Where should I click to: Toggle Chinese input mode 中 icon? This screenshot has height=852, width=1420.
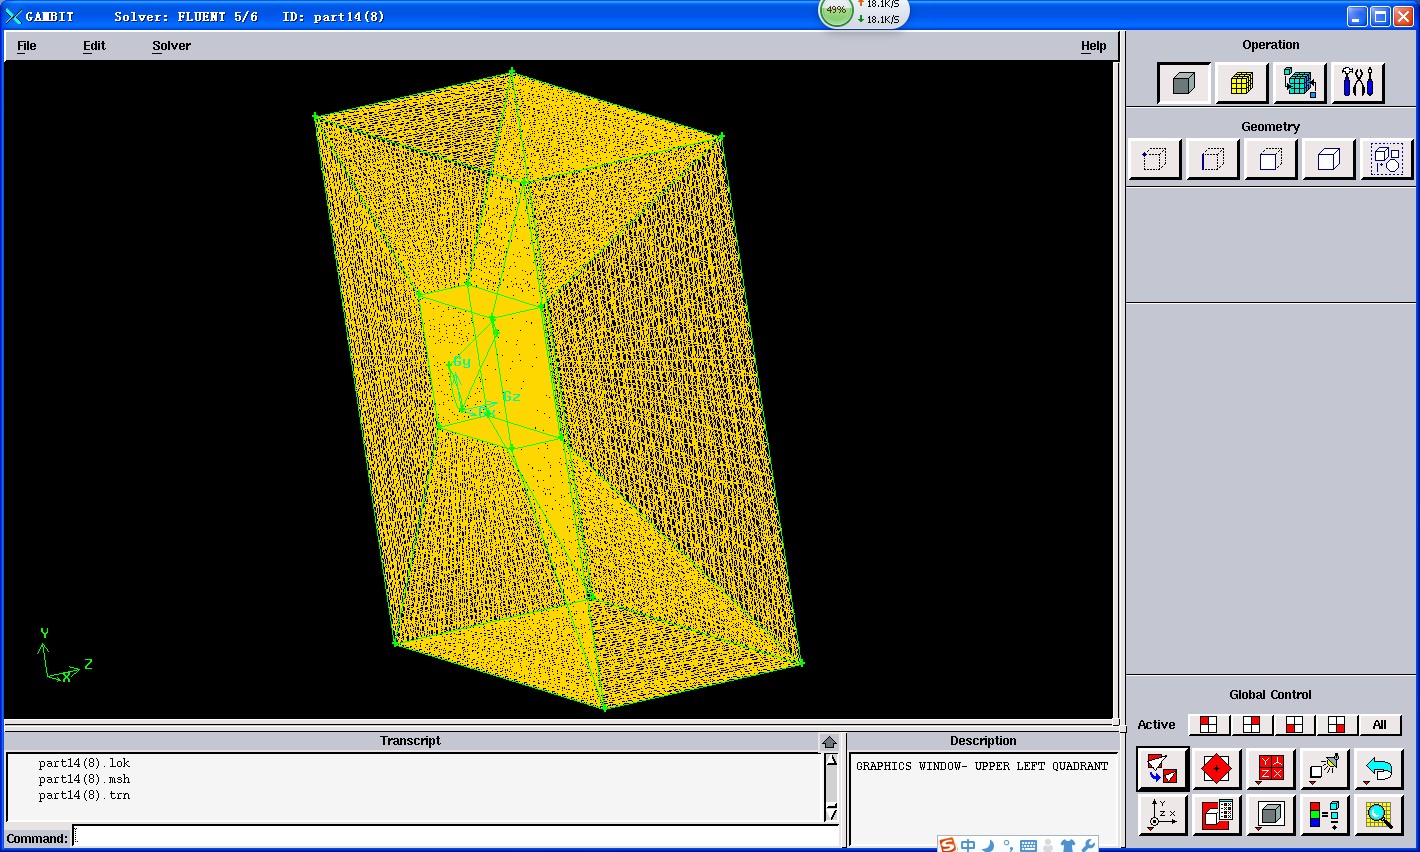click(968, 845)
